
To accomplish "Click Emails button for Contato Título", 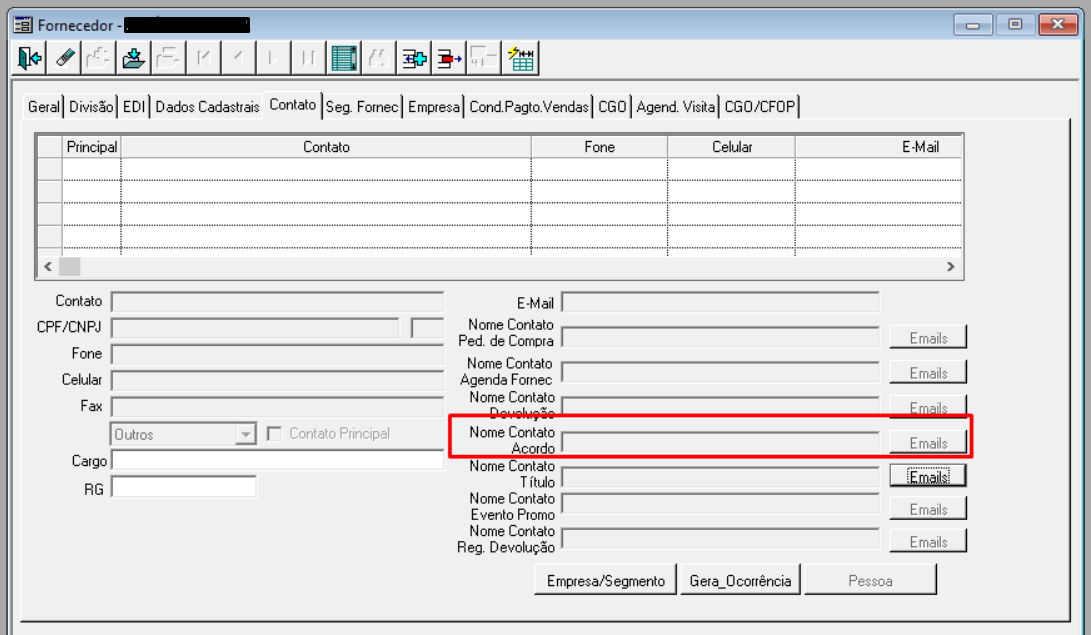I will coord(928,476).
